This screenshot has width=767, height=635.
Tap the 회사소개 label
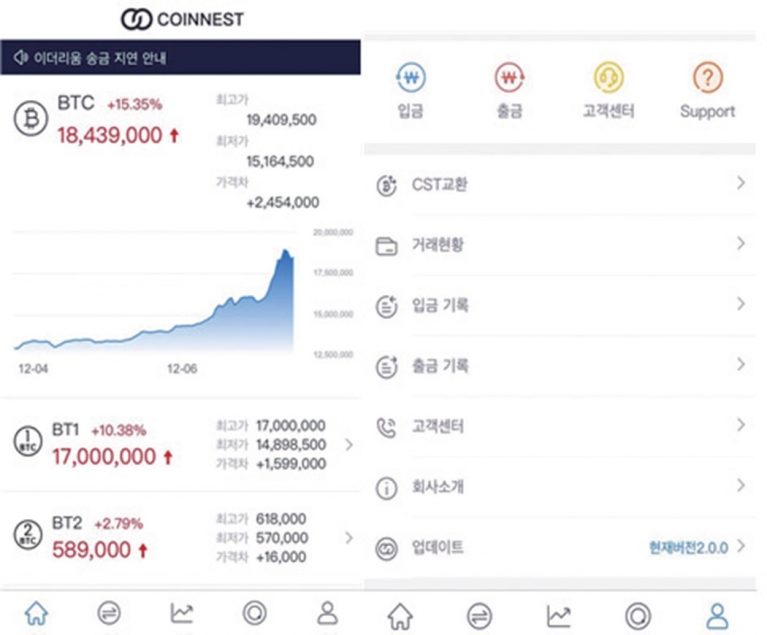pyautogui.click(x=437, y=487)
